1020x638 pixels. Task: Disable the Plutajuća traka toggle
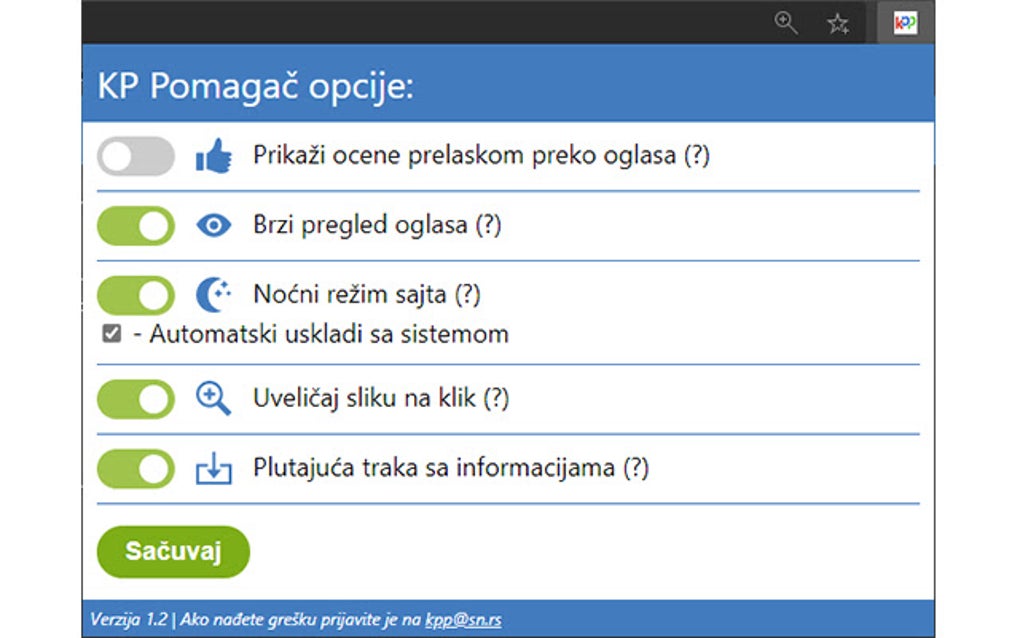click(x=136, y=468)
